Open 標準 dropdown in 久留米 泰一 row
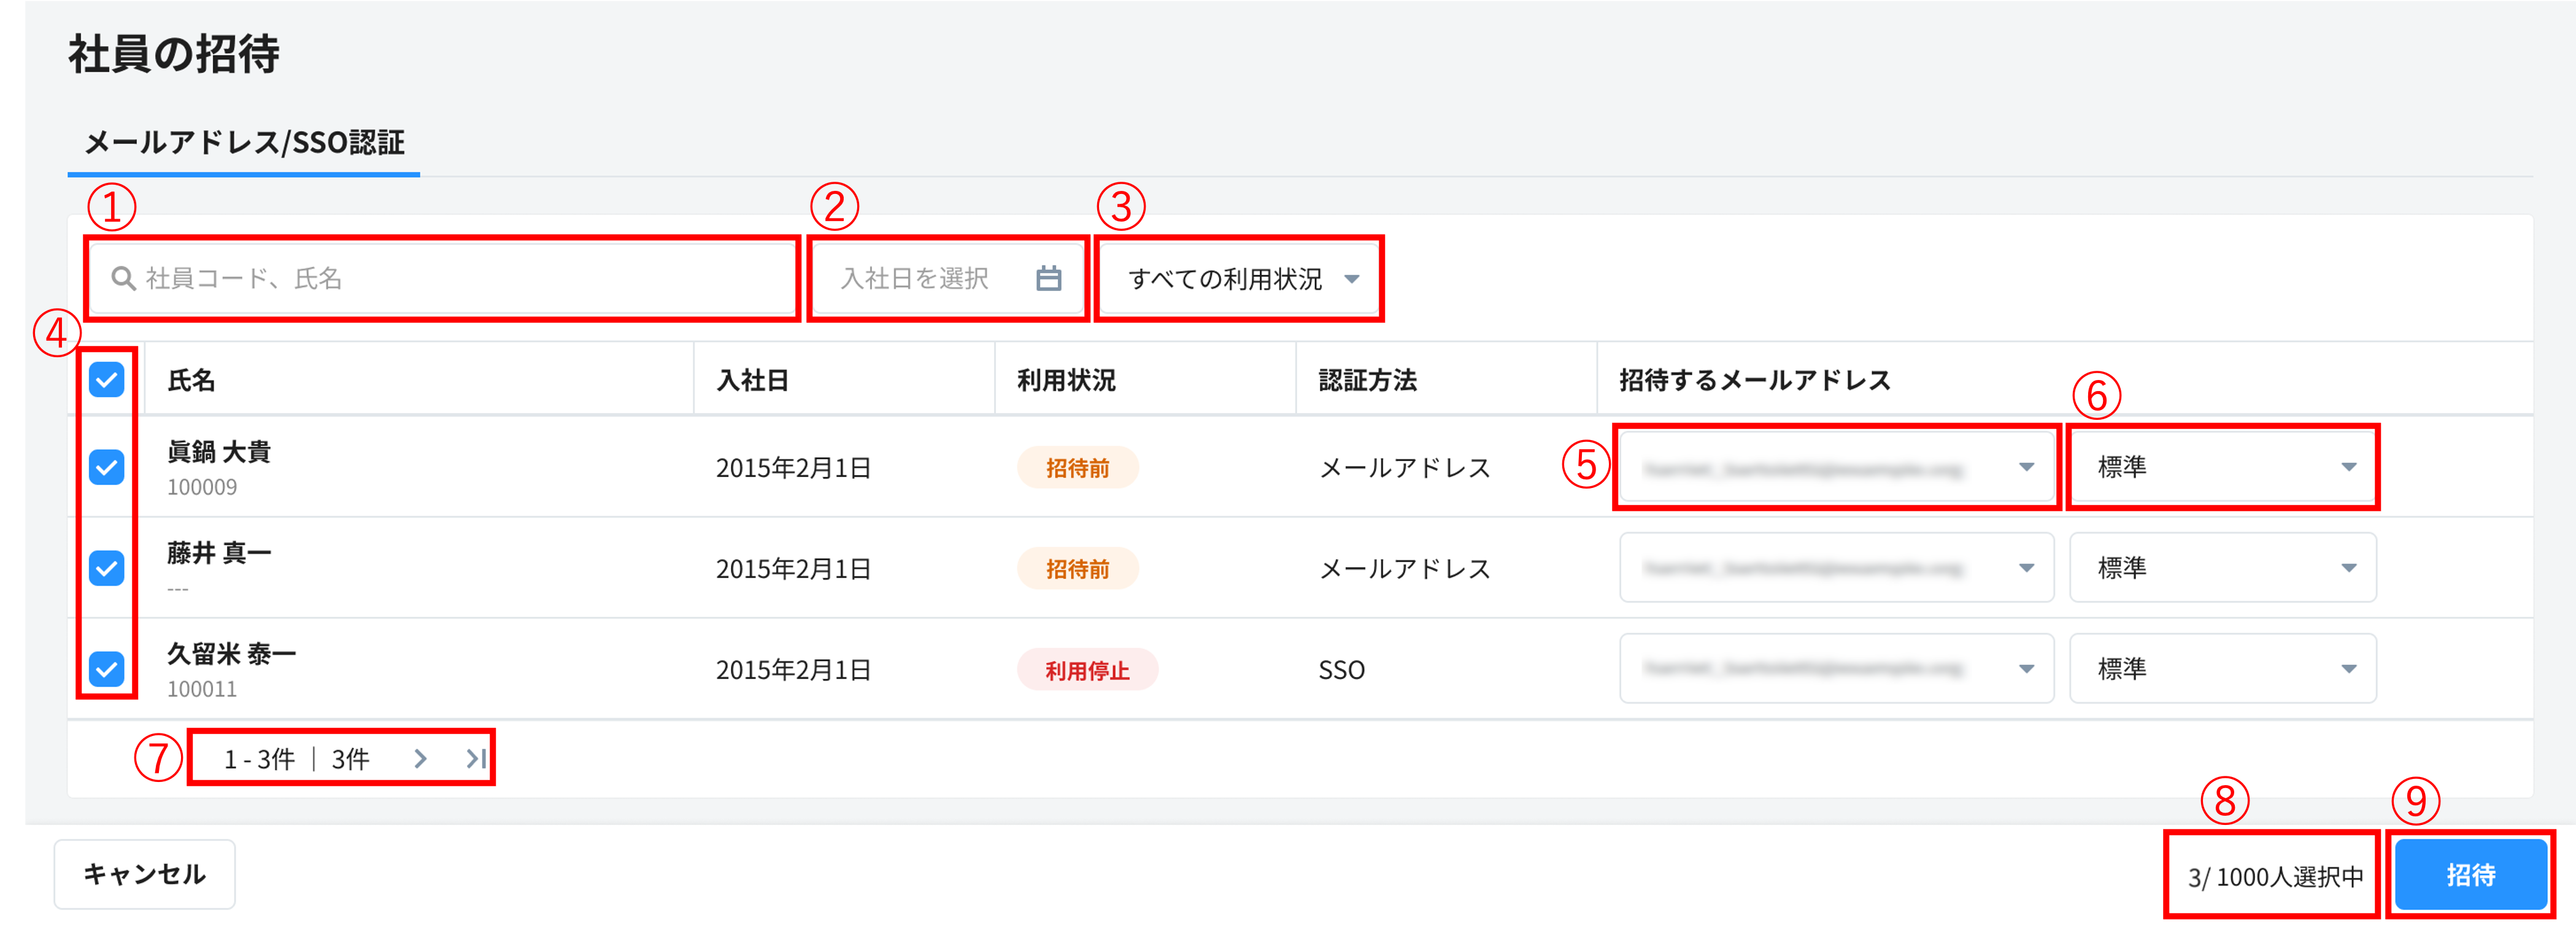This screenshot has width=2576, height=925. pos(2222,668)
